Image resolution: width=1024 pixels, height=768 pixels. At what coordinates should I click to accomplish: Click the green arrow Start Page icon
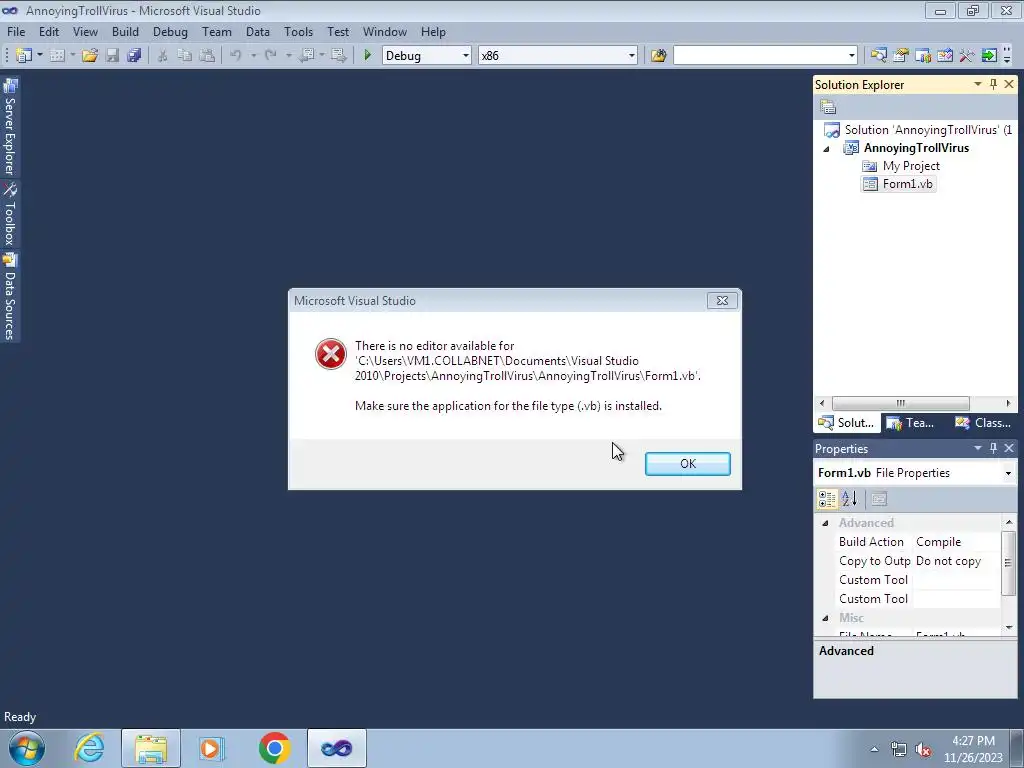(x=989, y=56)
